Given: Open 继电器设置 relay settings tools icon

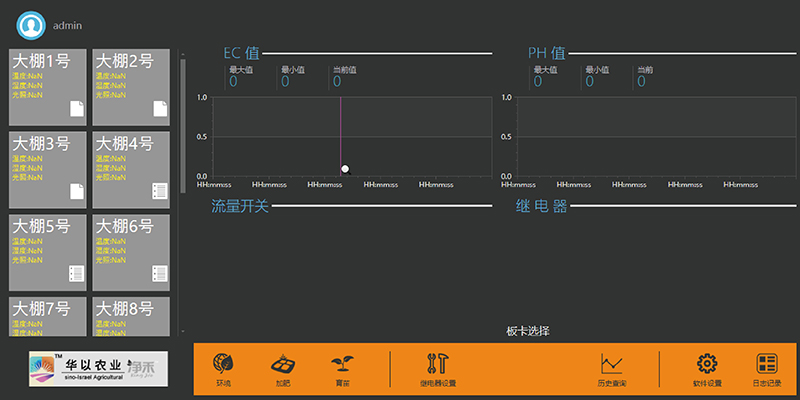Looking at the screenshot, I should 437,364.
